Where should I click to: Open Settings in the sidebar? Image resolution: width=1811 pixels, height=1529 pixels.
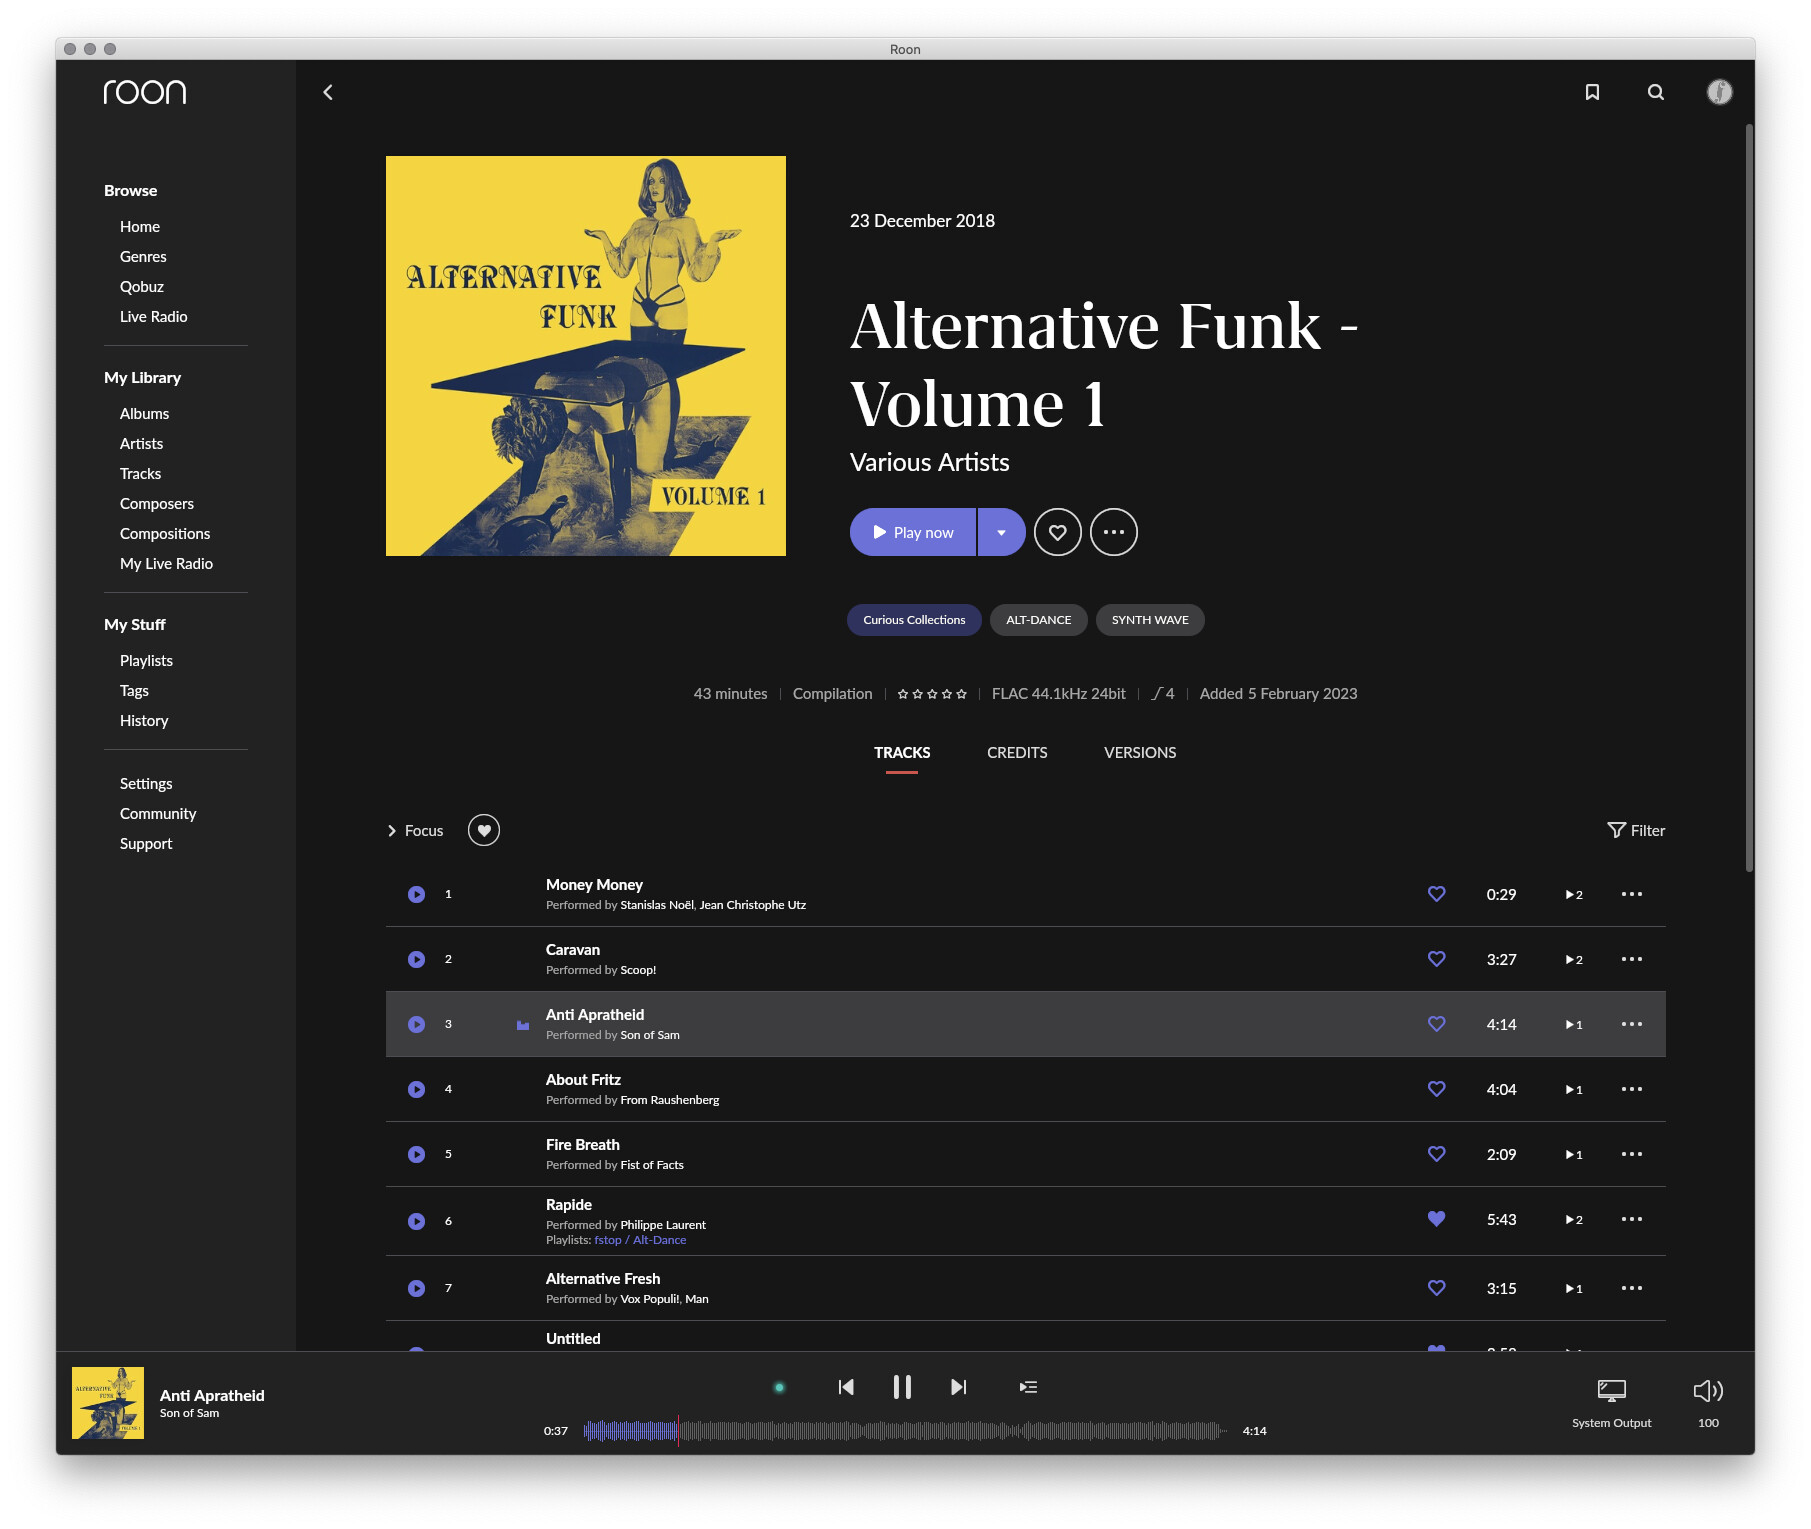coord(146,784)
